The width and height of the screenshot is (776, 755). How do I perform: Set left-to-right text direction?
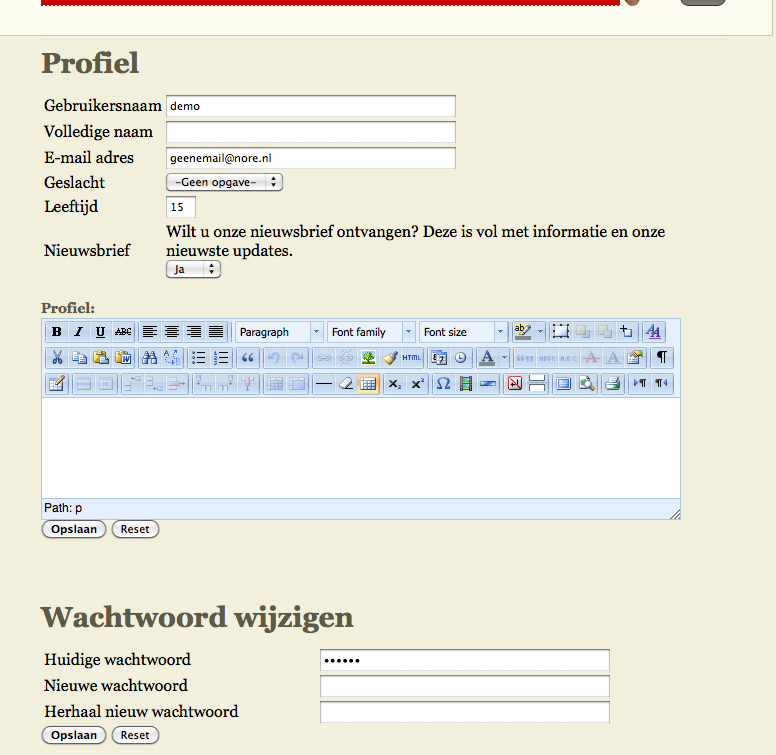(x=639, y=383)
